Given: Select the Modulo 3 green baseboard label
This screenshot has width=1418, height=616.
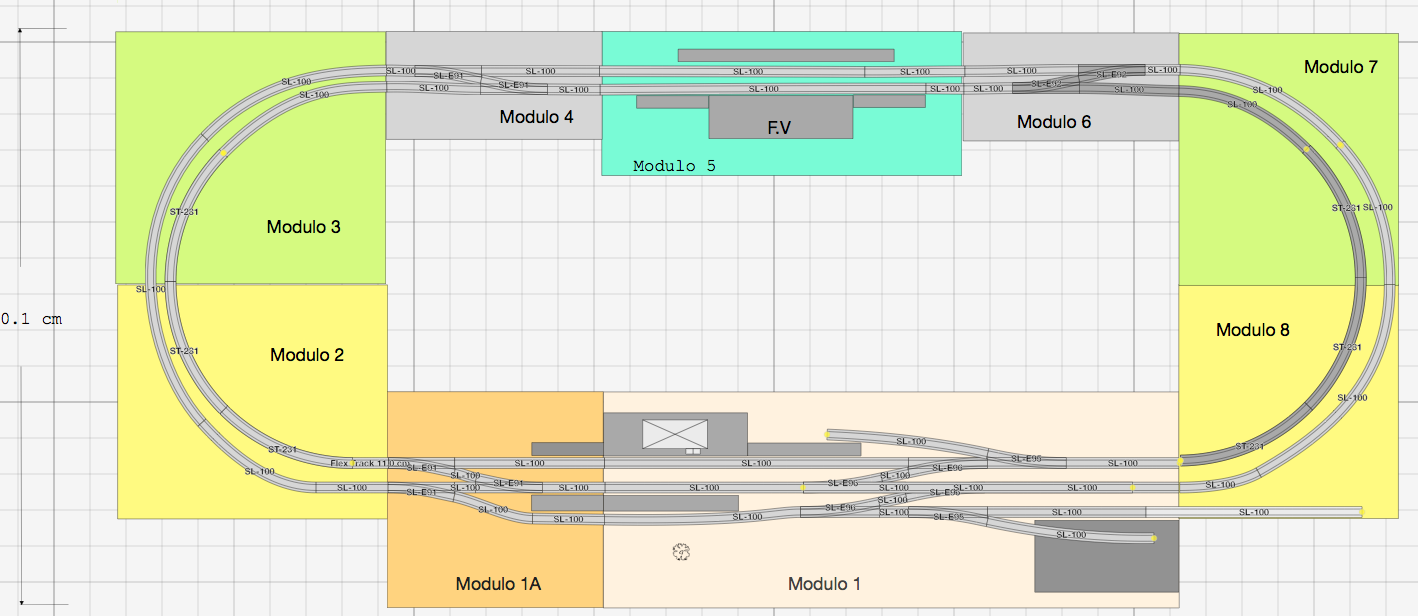Looking at the screenshot, I should 303,227.
